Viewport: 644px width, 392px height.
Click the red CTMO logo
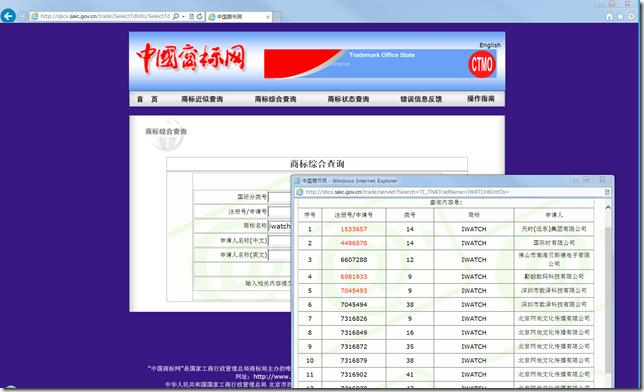pyautogui.click(x=482, y=64)
